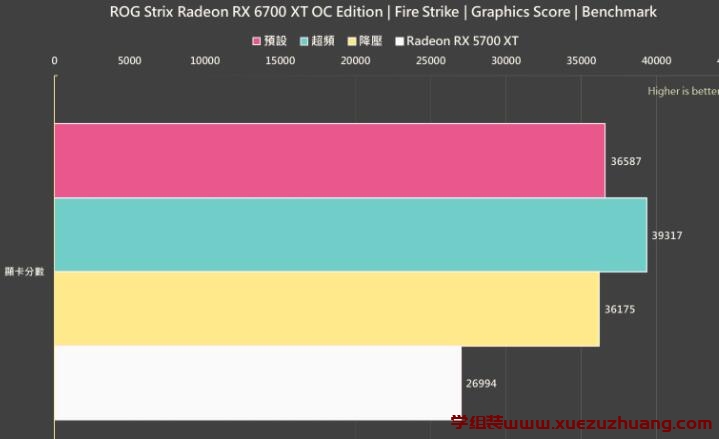Image resolution: width=719 pixels, height=439 pixels.
Task: Click the pink bar scoring 36587
Action: 330,160
